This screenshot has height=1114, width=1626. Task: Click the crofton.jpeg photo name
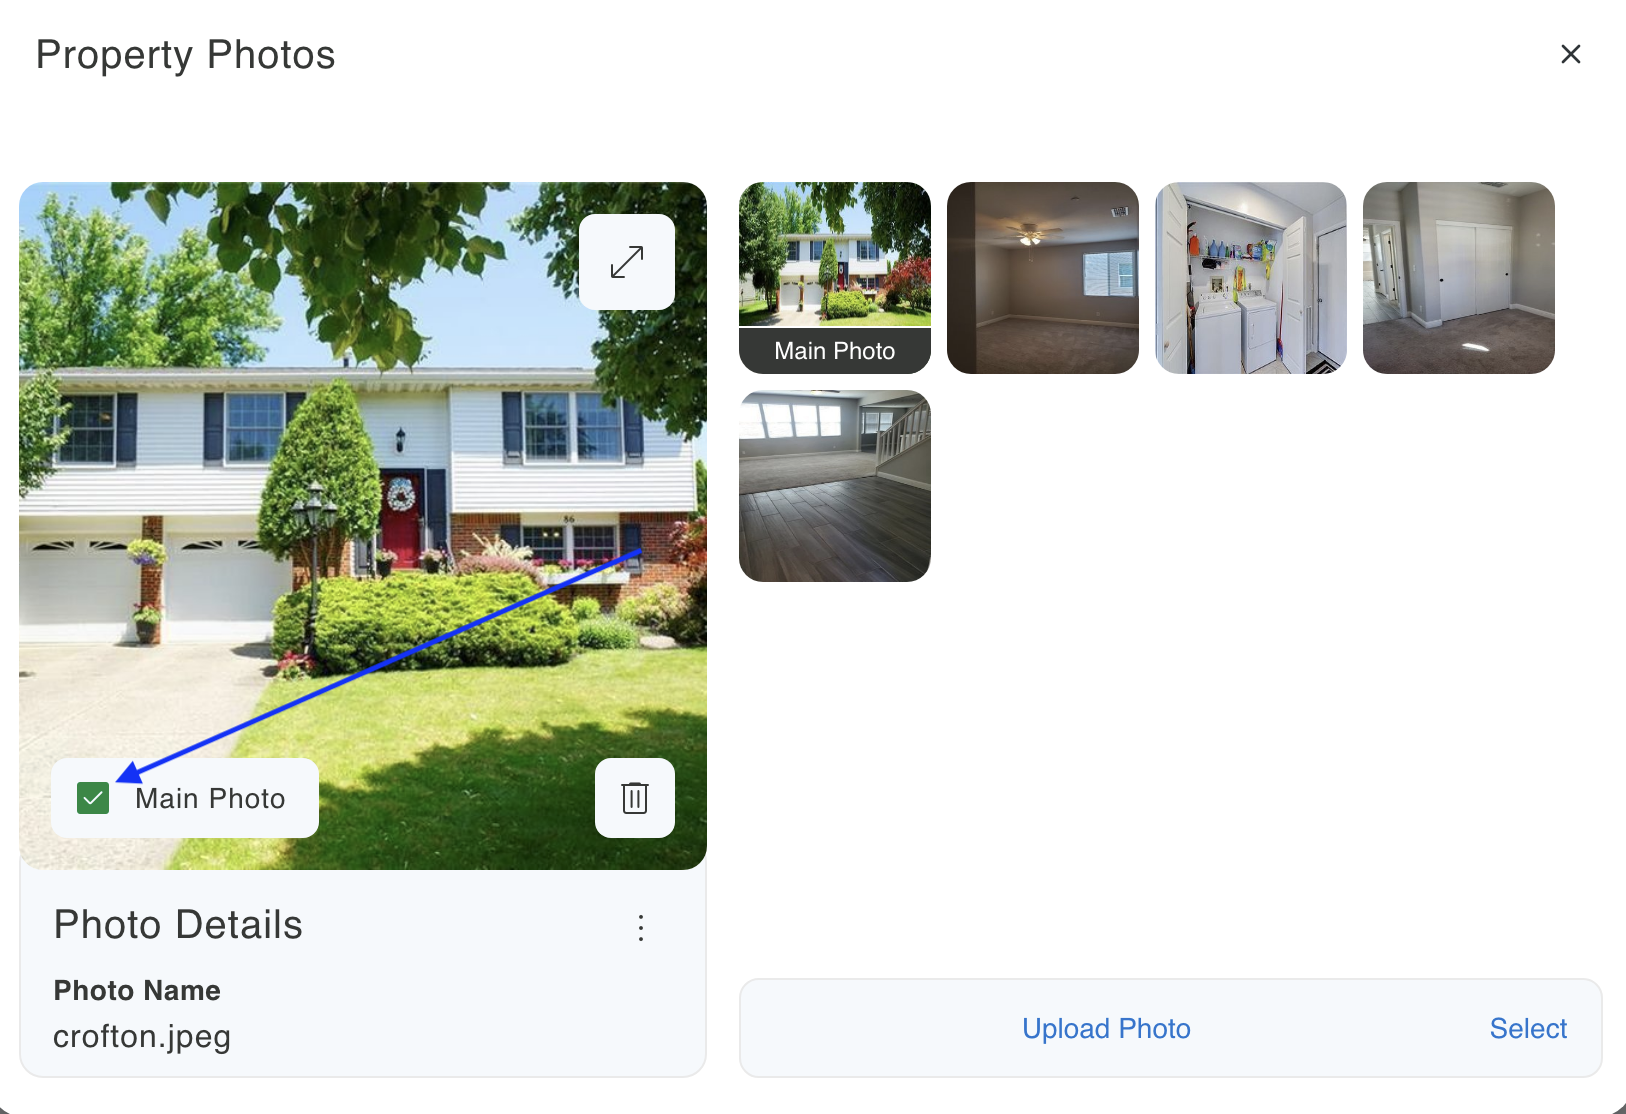point(142,1037)
